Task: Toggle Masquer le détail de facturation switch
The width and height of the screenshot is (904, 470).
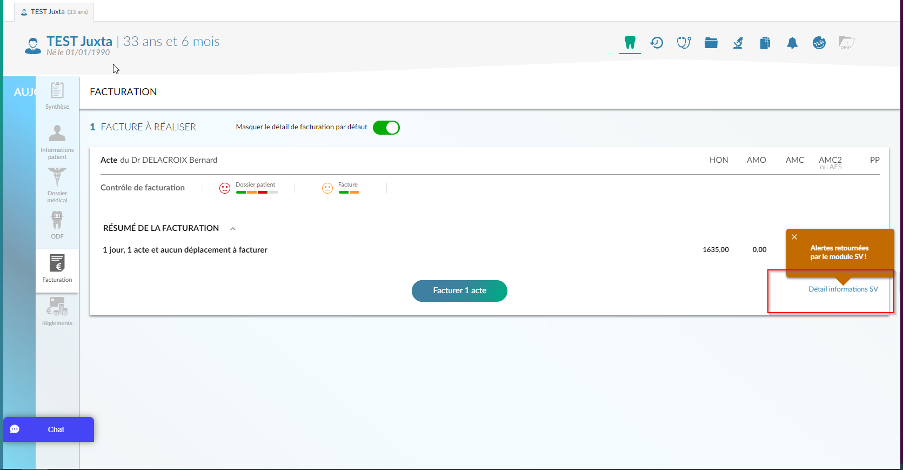Action: (386, 127)
